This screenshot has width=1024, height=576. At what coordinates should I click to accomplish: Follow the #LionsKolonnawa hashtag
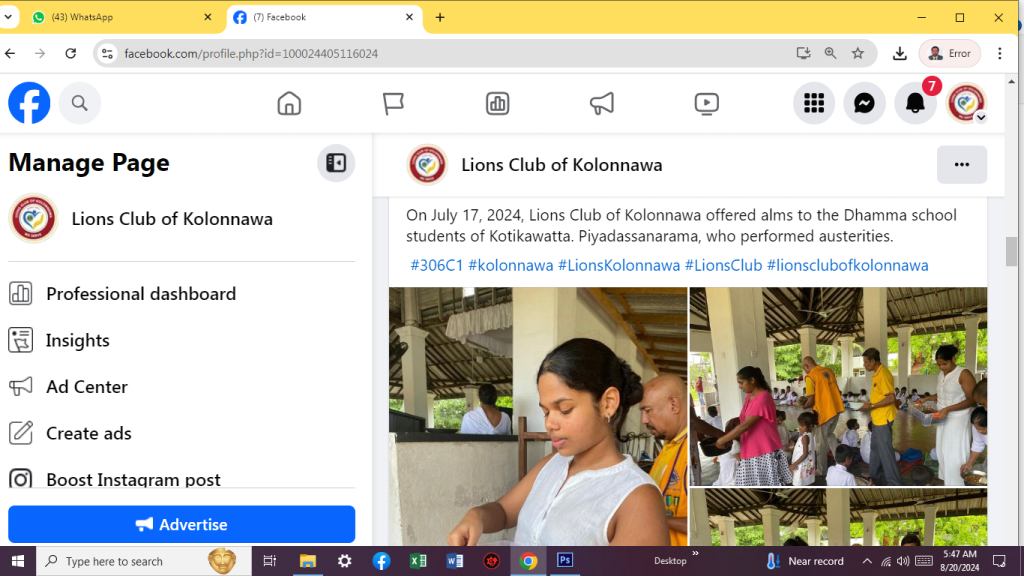pyautogui.click(x=618, y=265)
